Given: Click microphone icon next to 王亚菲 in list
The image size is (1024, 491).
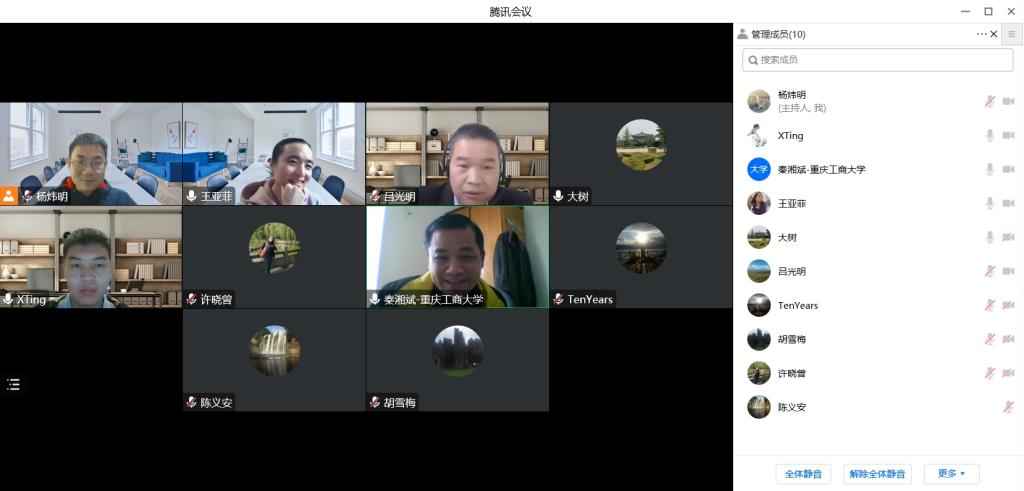Looking at the screenshot, I should coord(989,203).
